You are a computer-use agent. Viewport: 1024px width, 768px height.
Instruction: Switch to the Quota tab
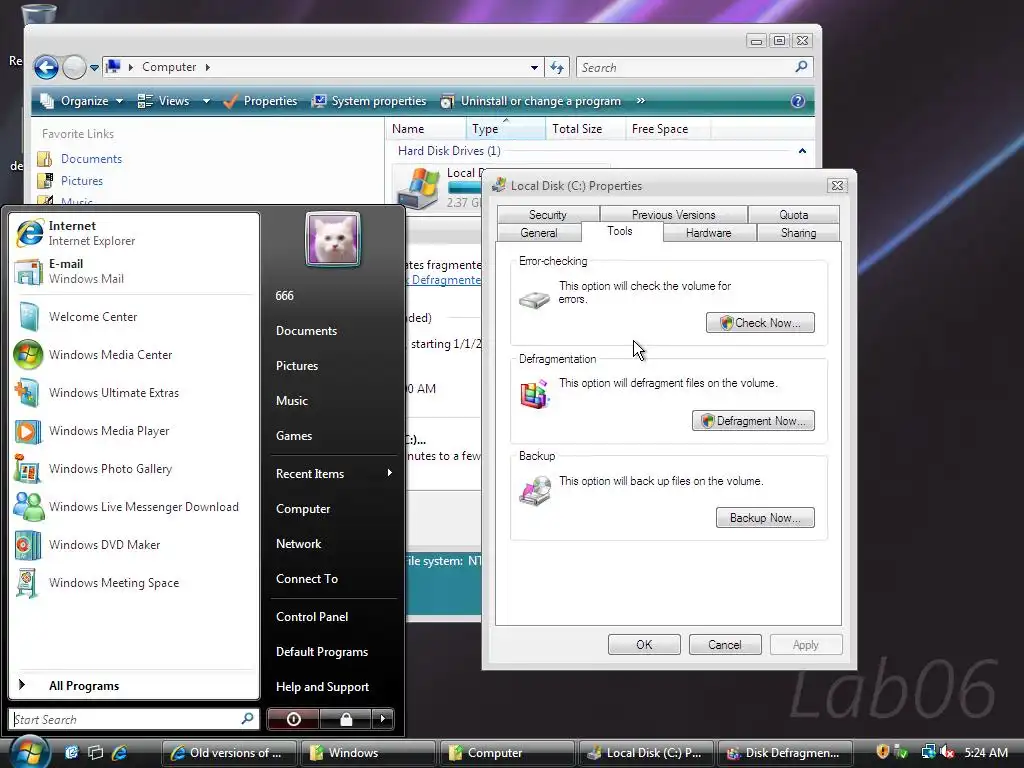pos(793,214)
